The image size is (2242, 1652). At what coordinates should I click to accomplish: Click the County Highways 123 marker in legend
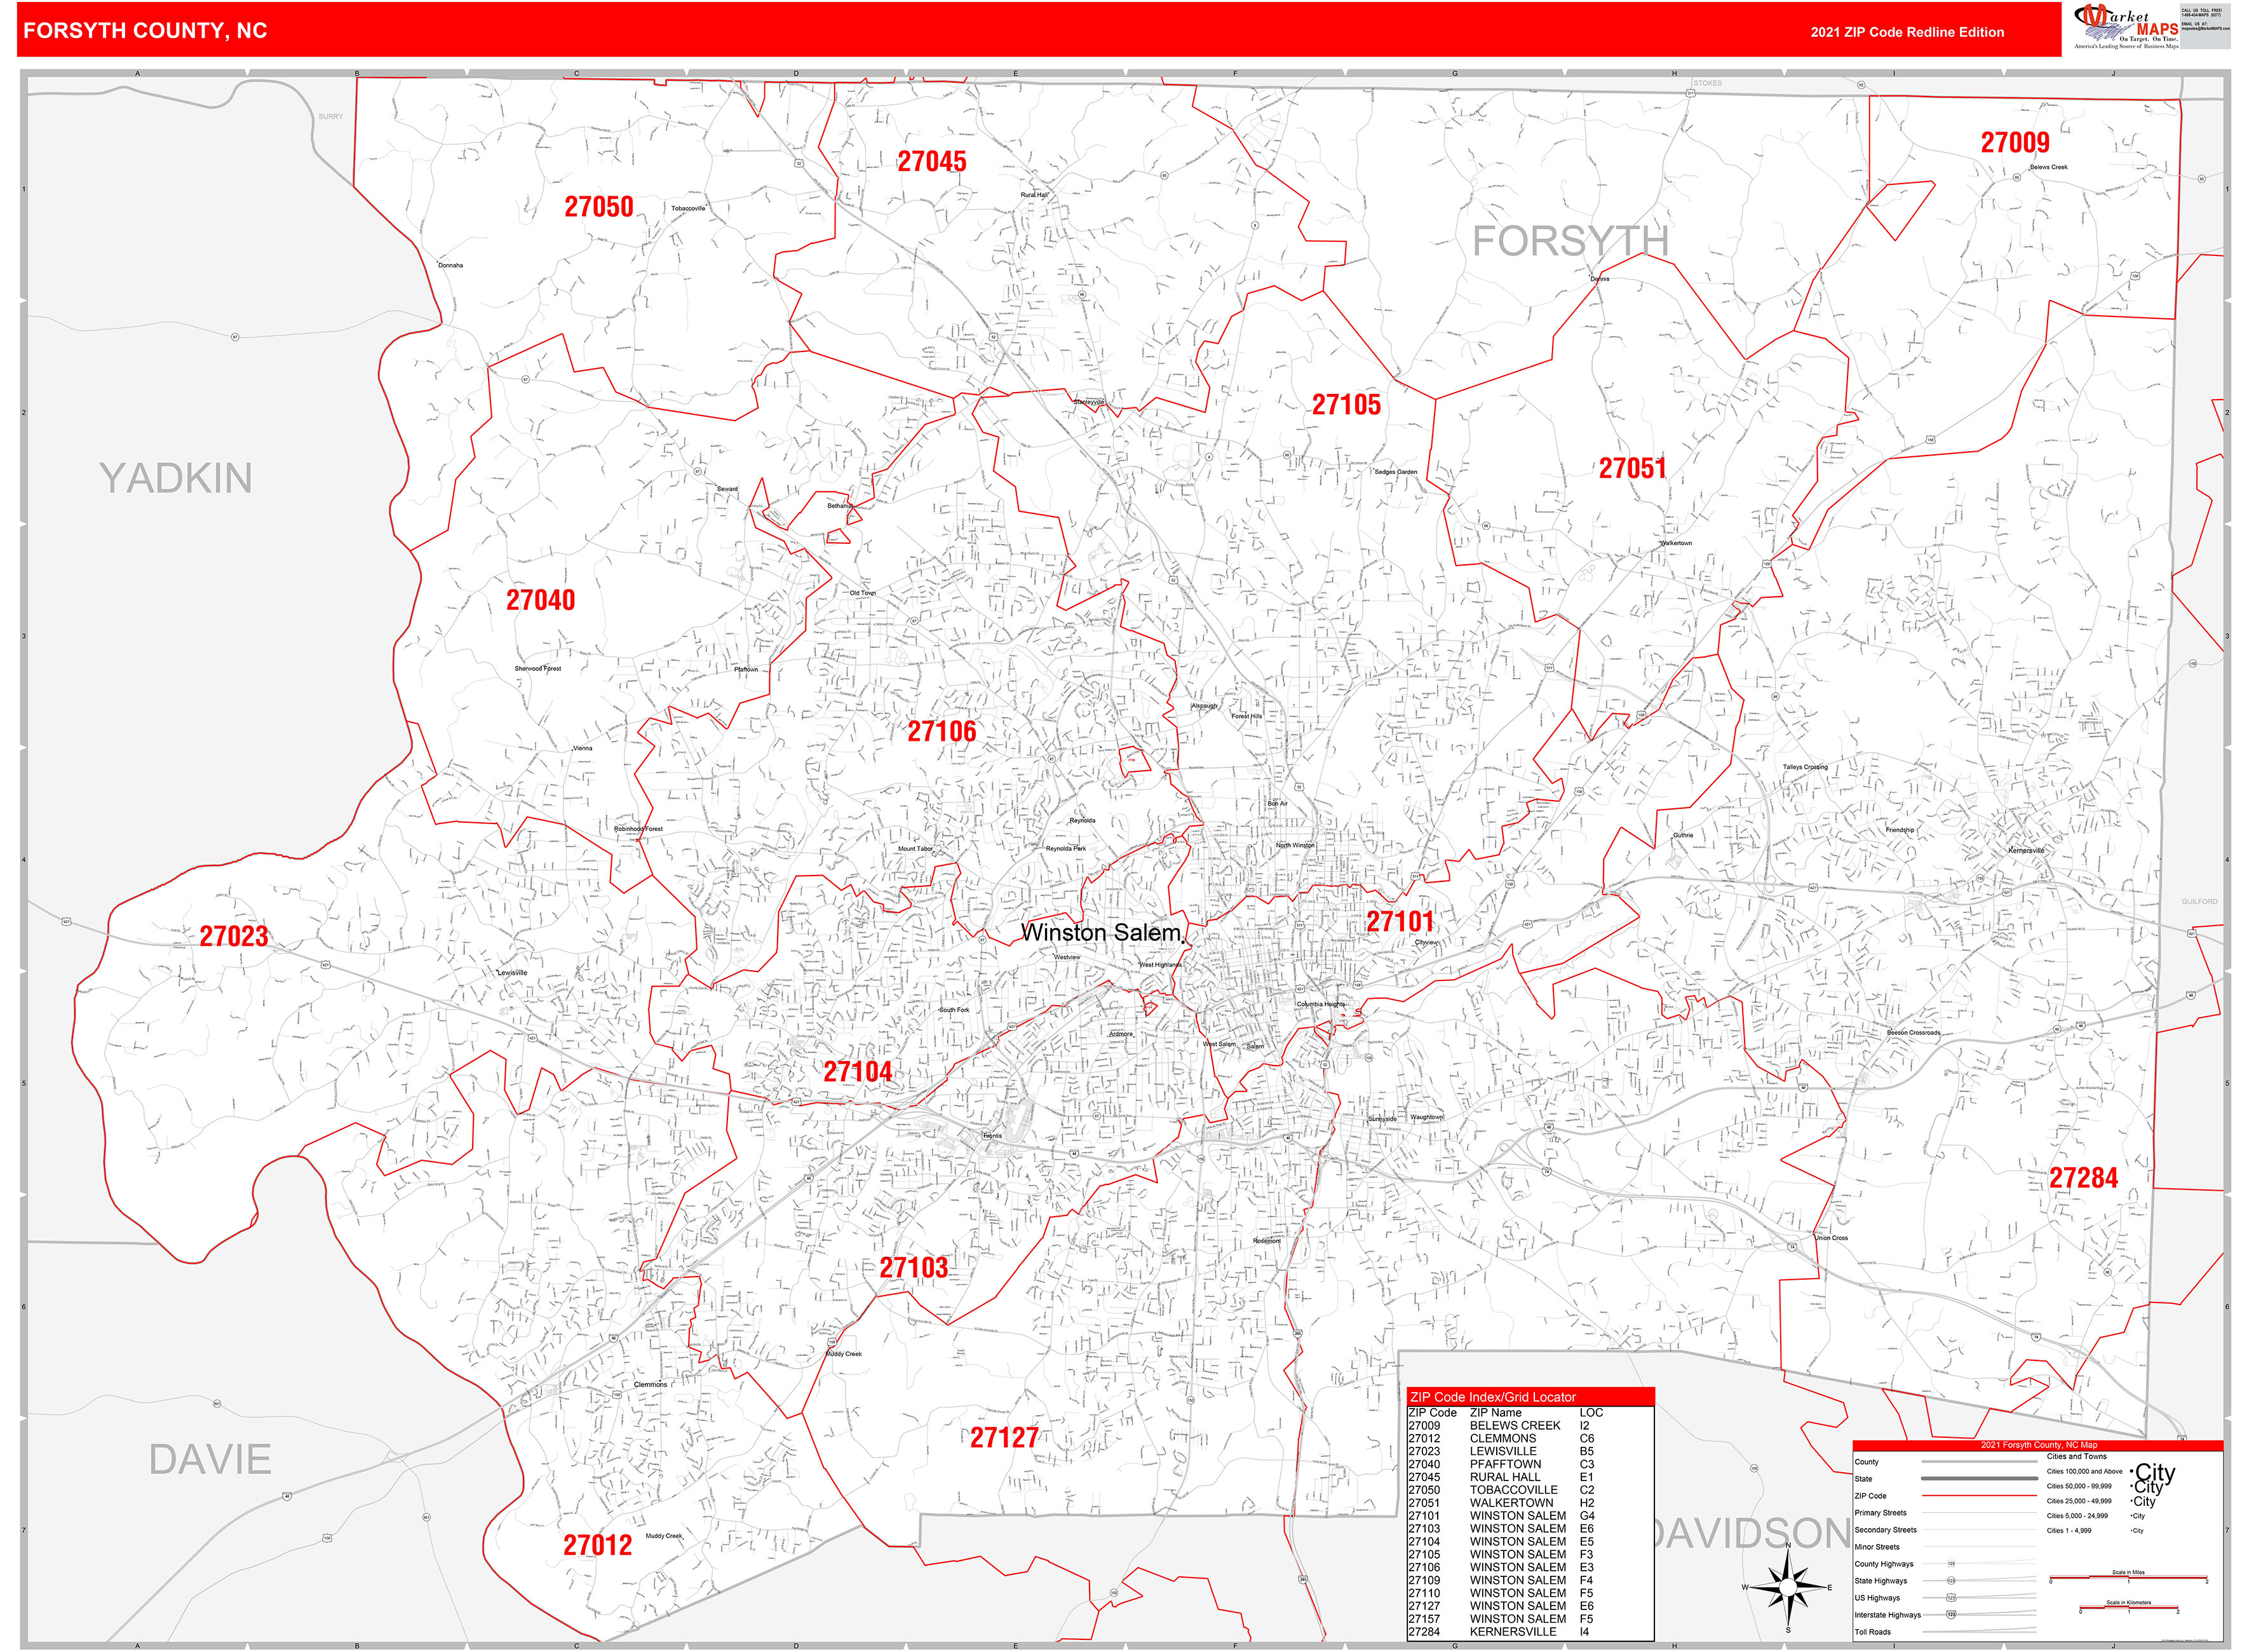[1950, 1564]
